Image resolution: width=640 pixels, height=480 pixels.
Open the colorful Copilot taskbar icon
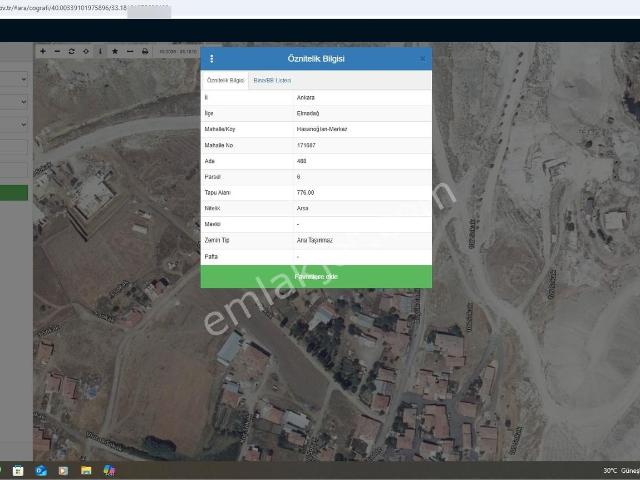[109, 471]
